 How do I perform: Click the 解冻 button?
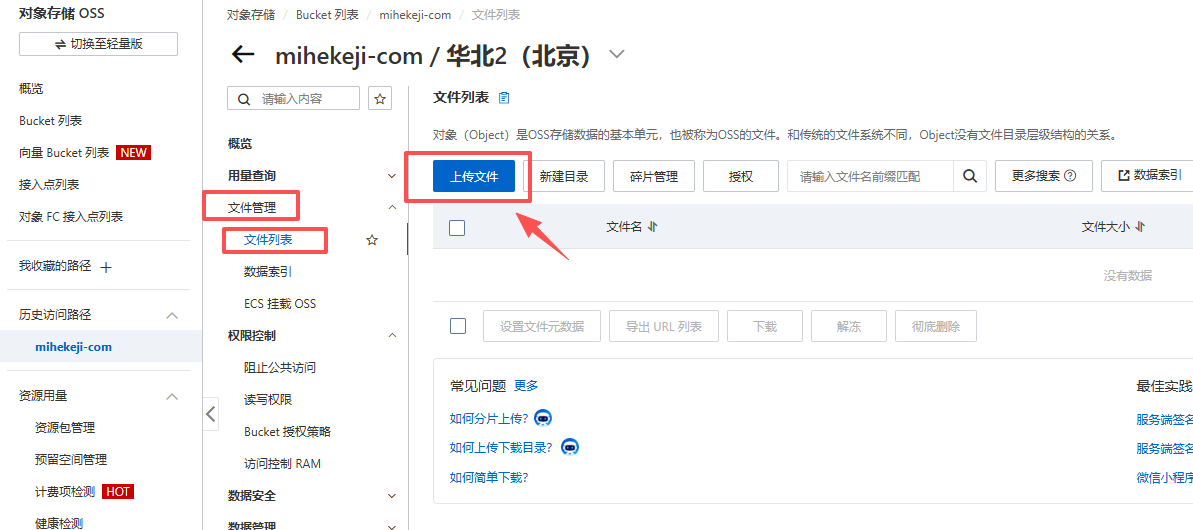848,326
